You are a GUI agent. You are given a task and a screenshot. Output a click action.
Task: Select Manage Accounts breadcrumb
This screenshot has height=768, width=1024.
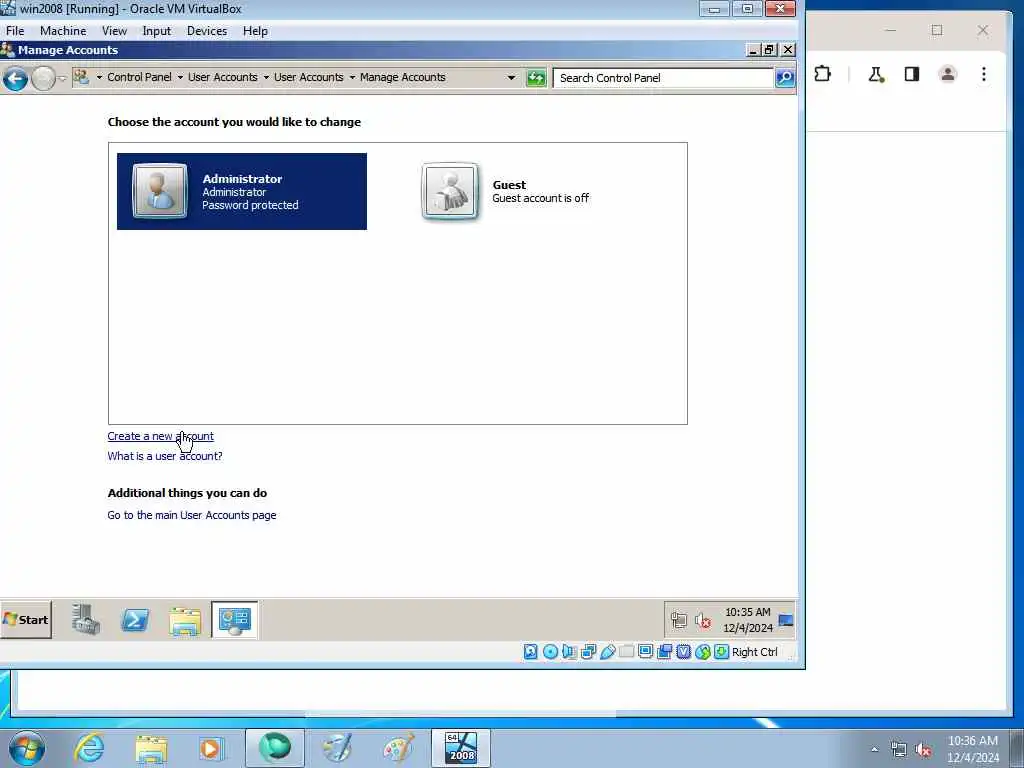[402, 77]
